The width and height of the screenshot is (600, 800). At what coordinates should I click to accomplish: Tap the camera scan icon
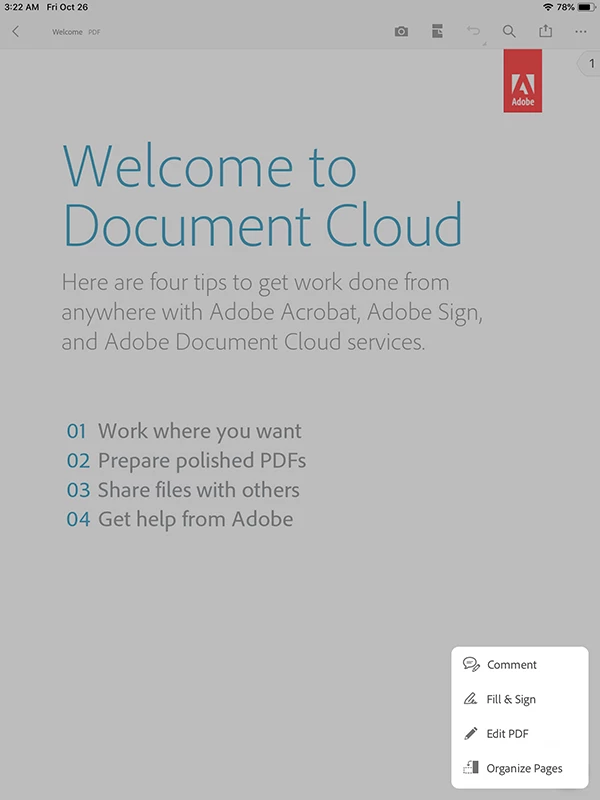(401, 32)
